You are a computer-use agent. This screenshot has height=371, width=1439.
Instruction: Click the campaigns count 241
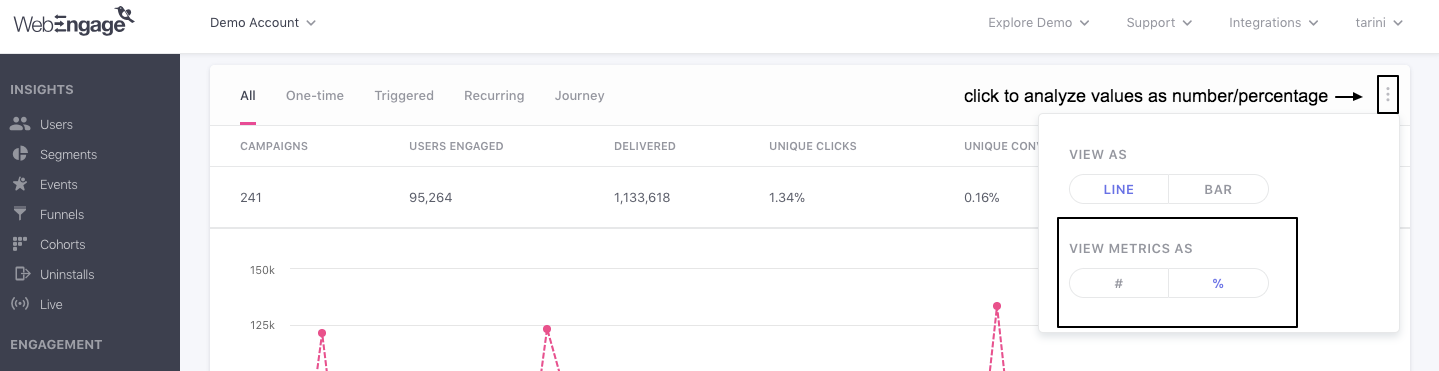coord(251,198)
